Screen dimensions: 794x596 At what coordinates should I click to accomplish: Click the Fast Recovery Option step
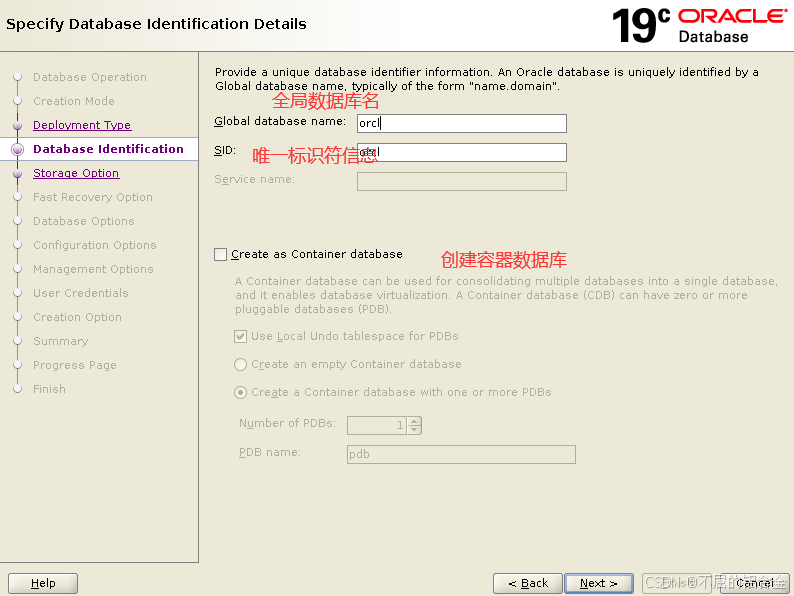tap(93, 197)
